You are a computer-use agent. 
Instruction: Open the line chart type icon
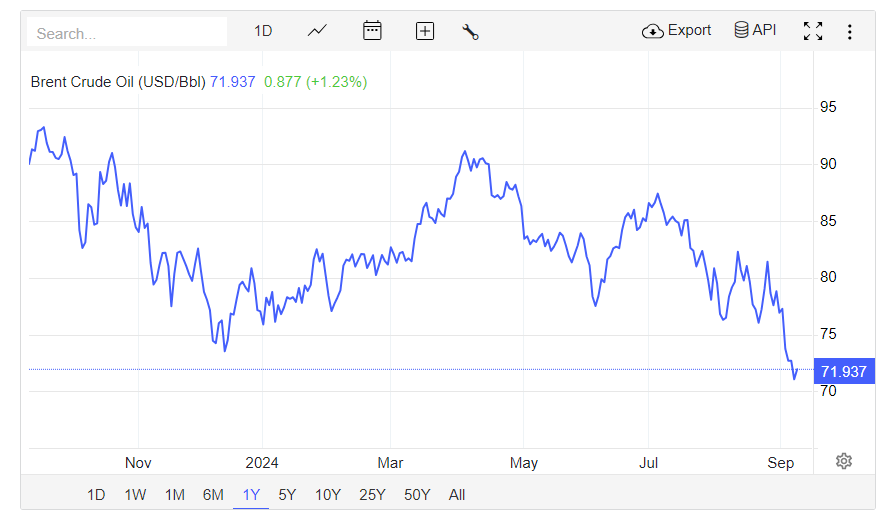click(317, 31)
